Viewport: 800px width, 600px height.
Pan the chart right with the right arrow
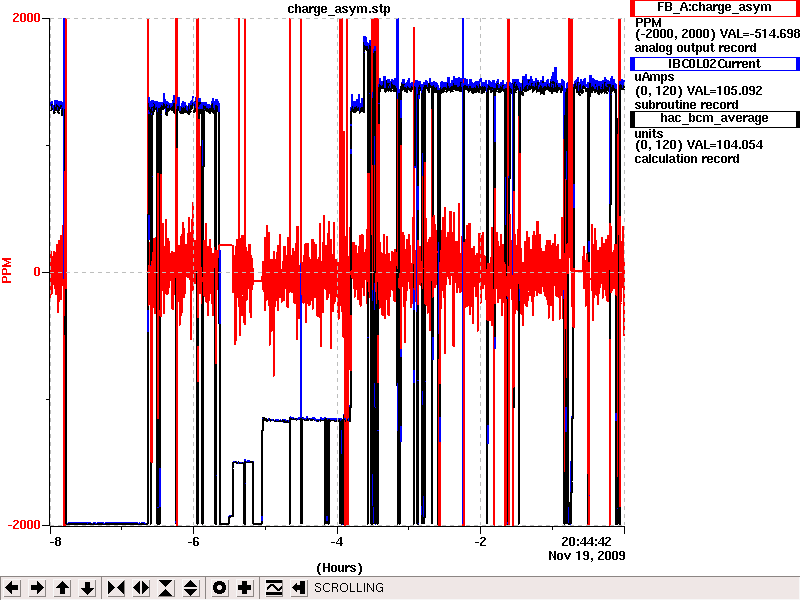pos(37,588)
